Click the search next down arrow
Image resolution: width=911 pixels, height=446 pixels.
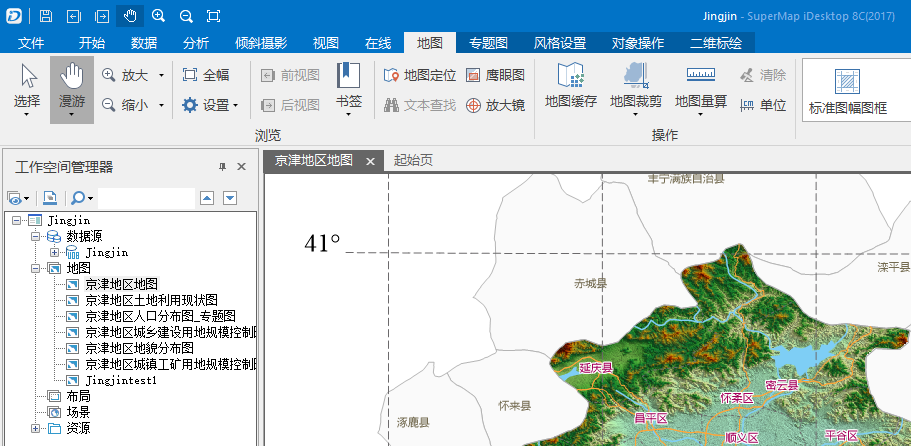click(x=230, y=198)
